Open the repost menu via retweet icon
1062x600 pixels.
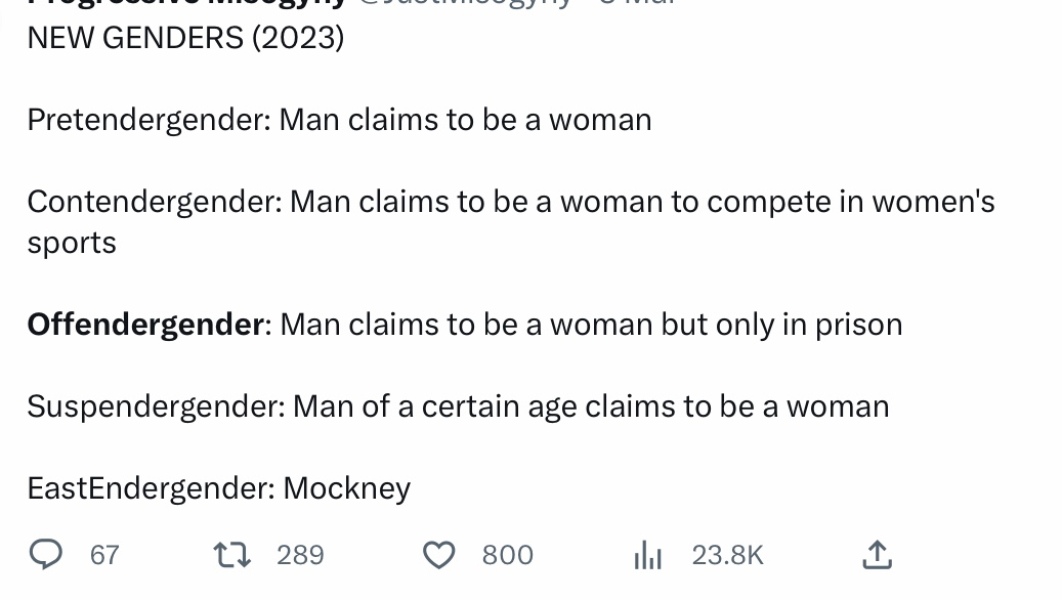232,554
